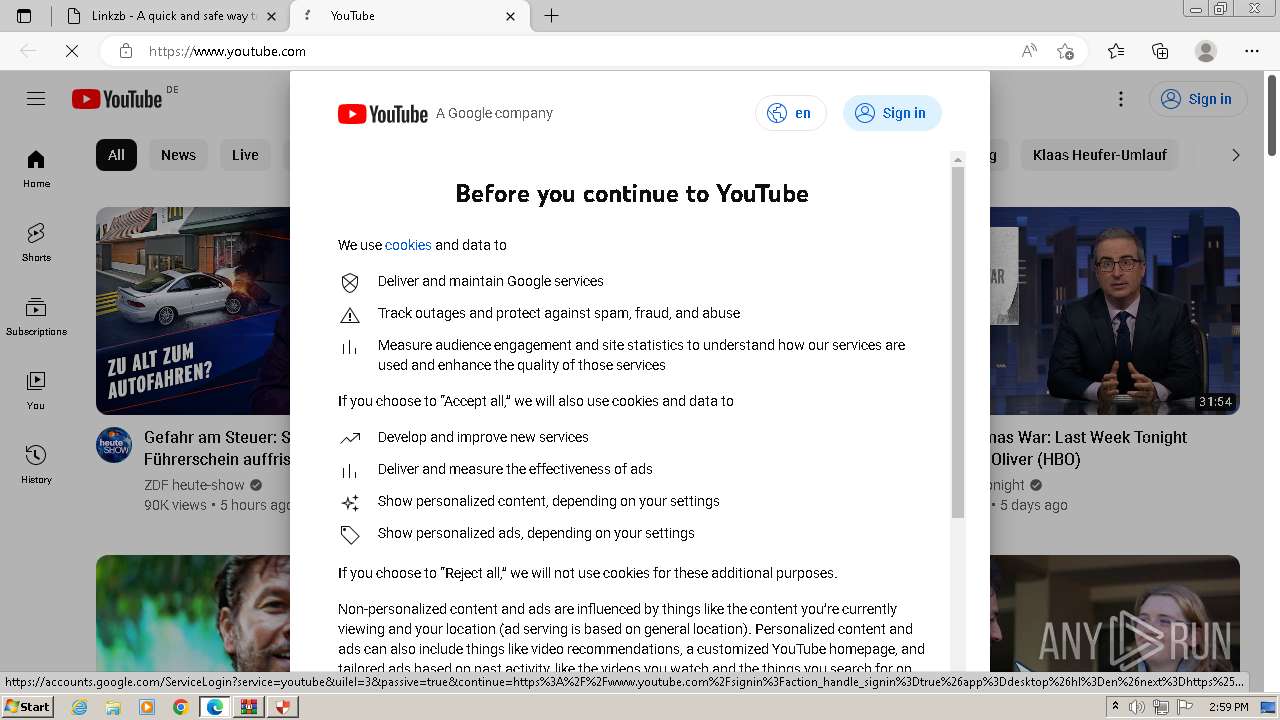This screenshot has width=1280, height=720.
Task: Click the taskbar clock showing 2:59 PM
Action: click(1228, 707)
